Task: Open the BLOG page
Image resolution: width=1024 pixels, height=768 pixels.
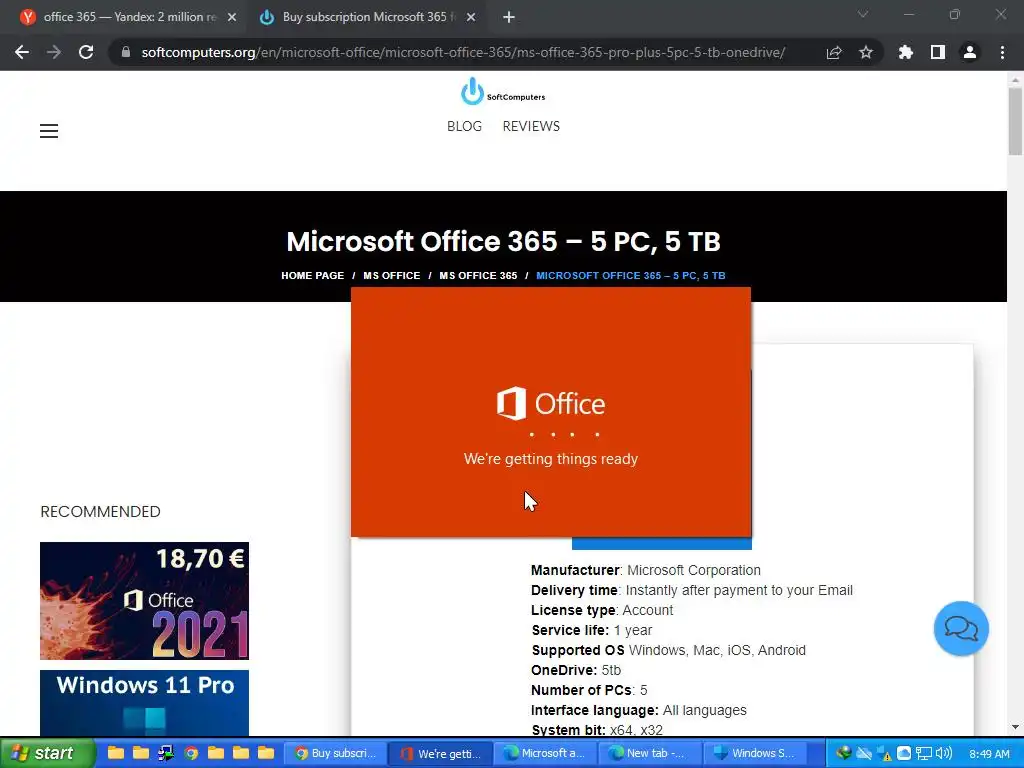Action: coord(464,126)
